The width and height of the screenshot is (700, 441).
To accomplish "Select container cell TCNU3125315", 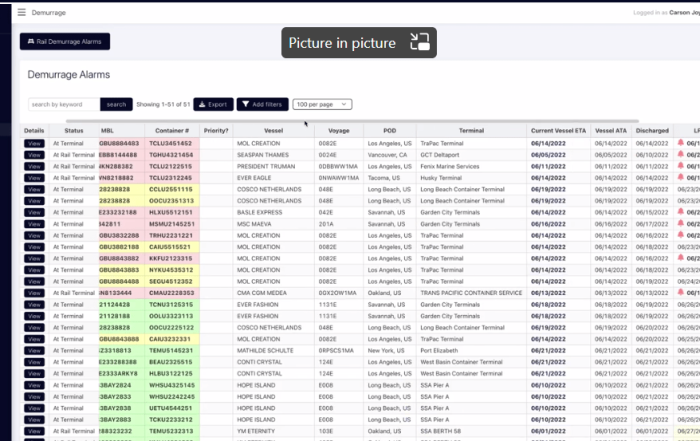I will click(171, 304).
